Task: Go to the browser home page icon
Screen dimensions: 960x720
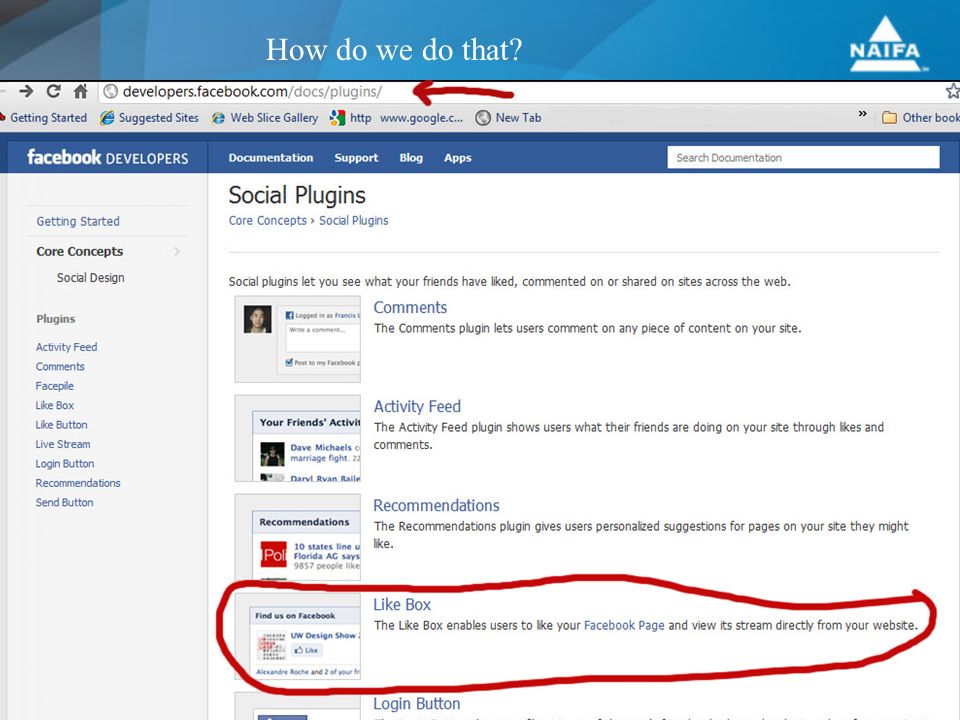Action: point(81,92)
